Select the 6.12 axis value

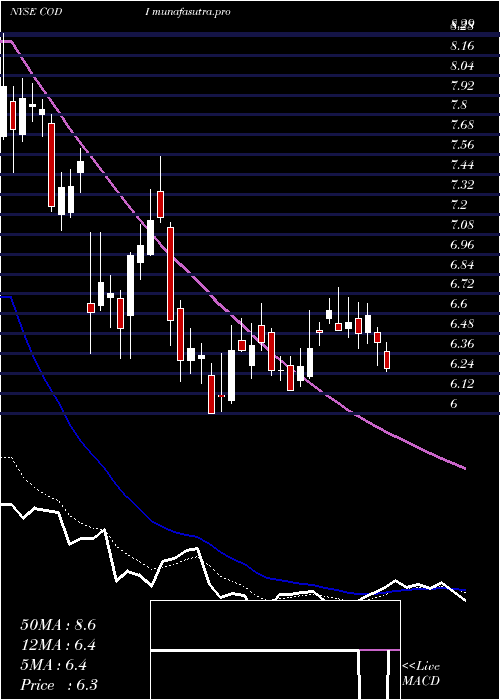point(462,383)
